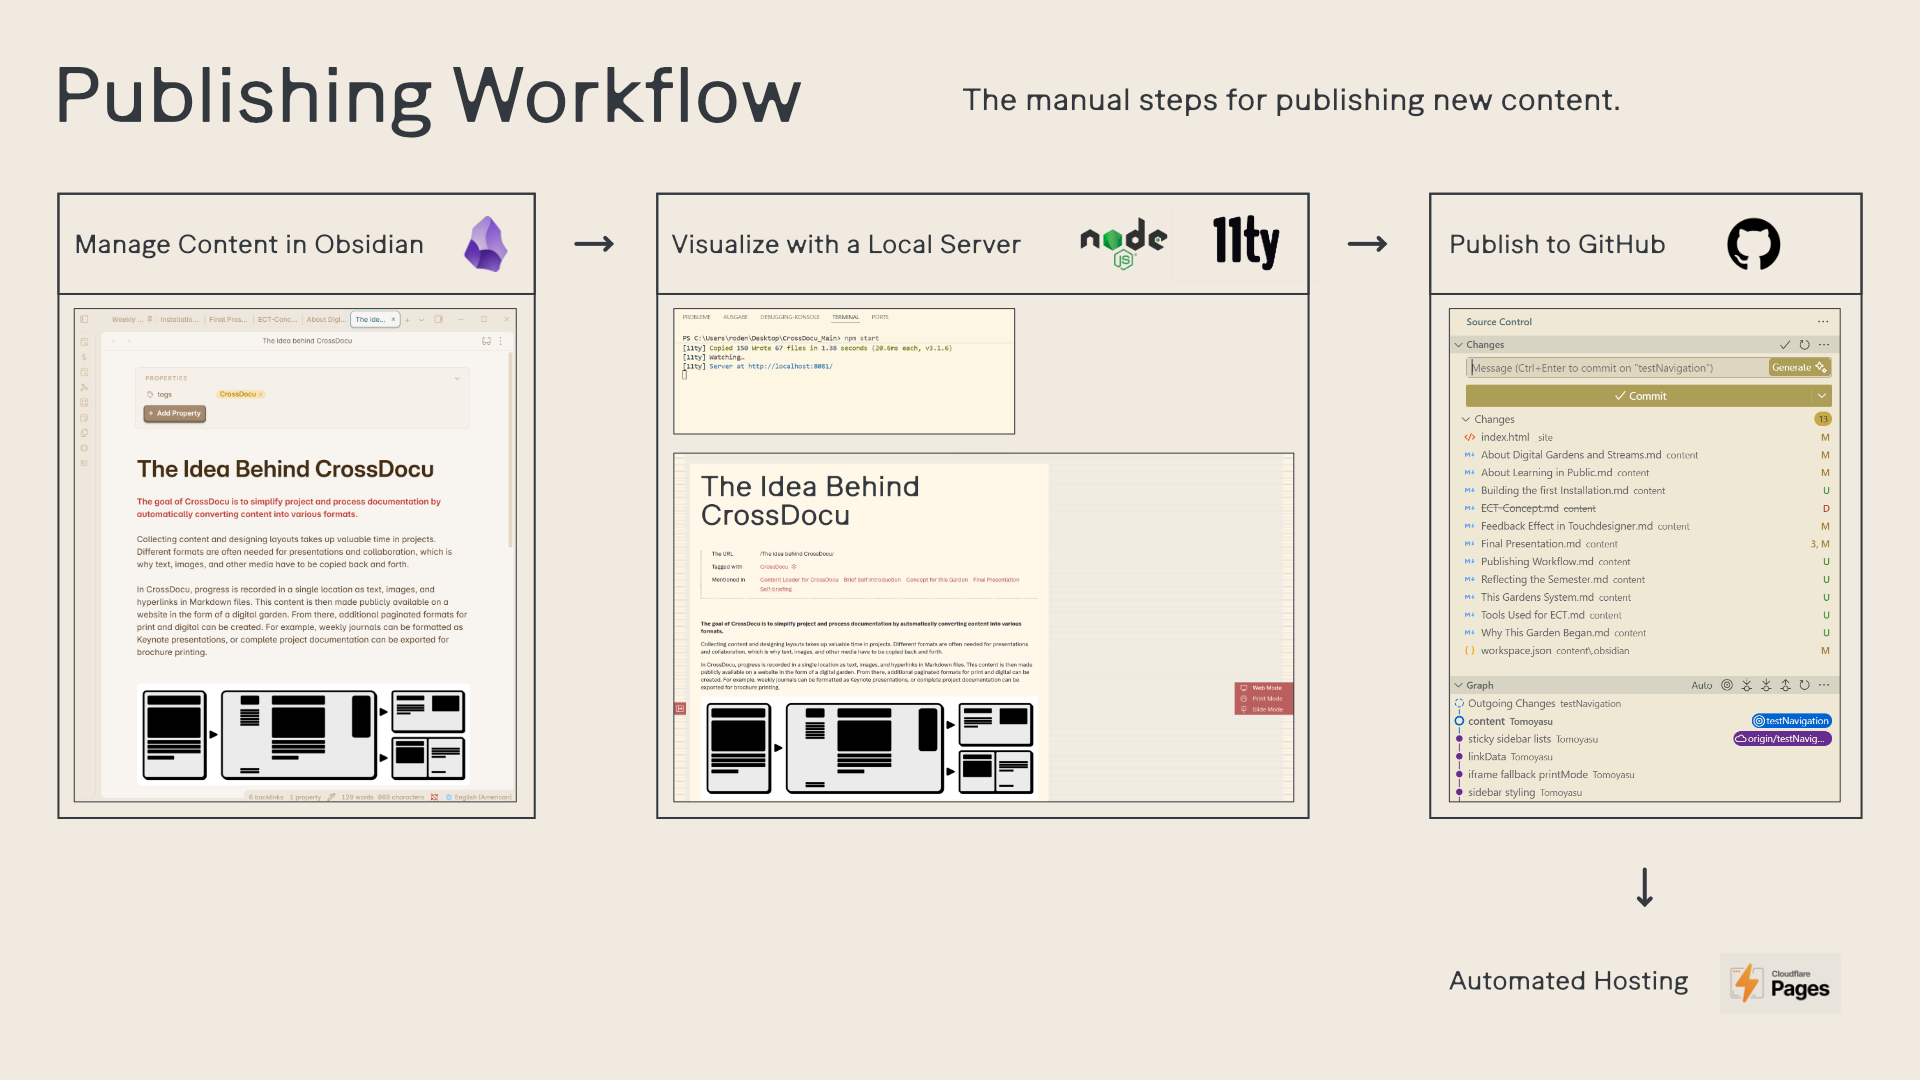1920x1080 pixels.
Task: Click the Graph refresh icon
Action: click(x=1805, y=685)
